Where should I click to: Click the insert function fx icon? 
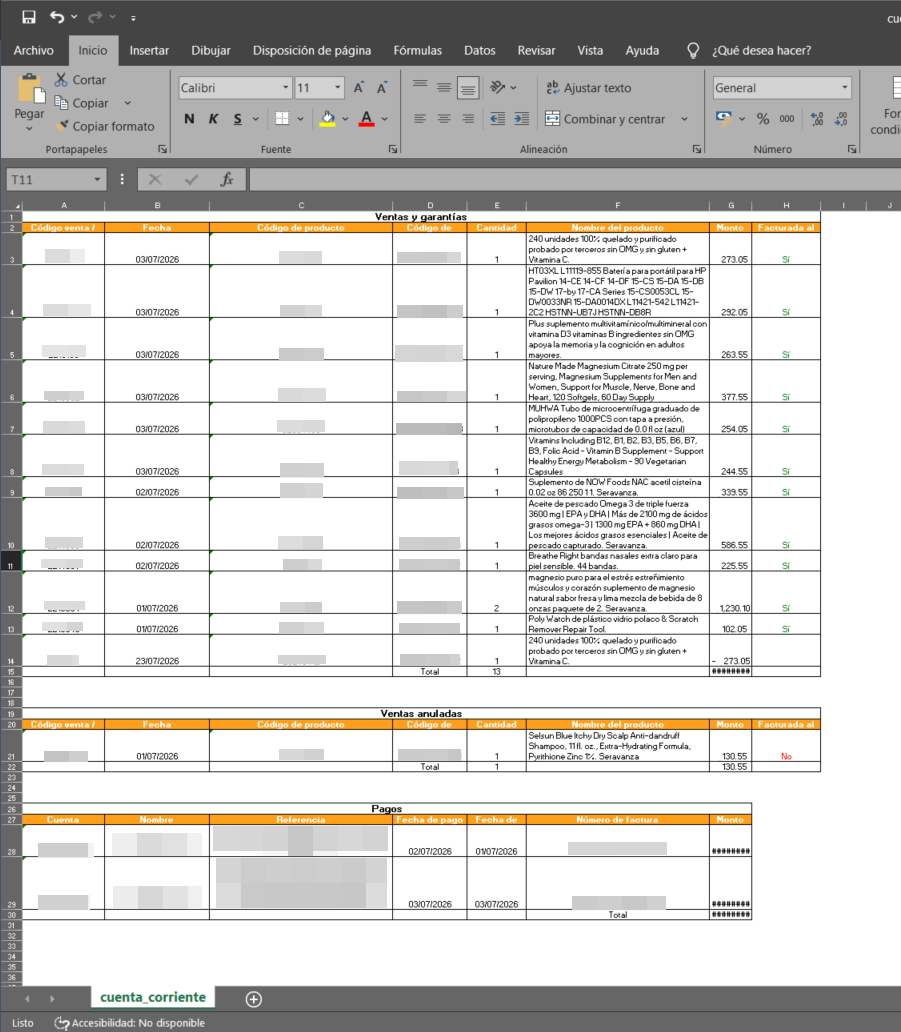coord(226,180)
